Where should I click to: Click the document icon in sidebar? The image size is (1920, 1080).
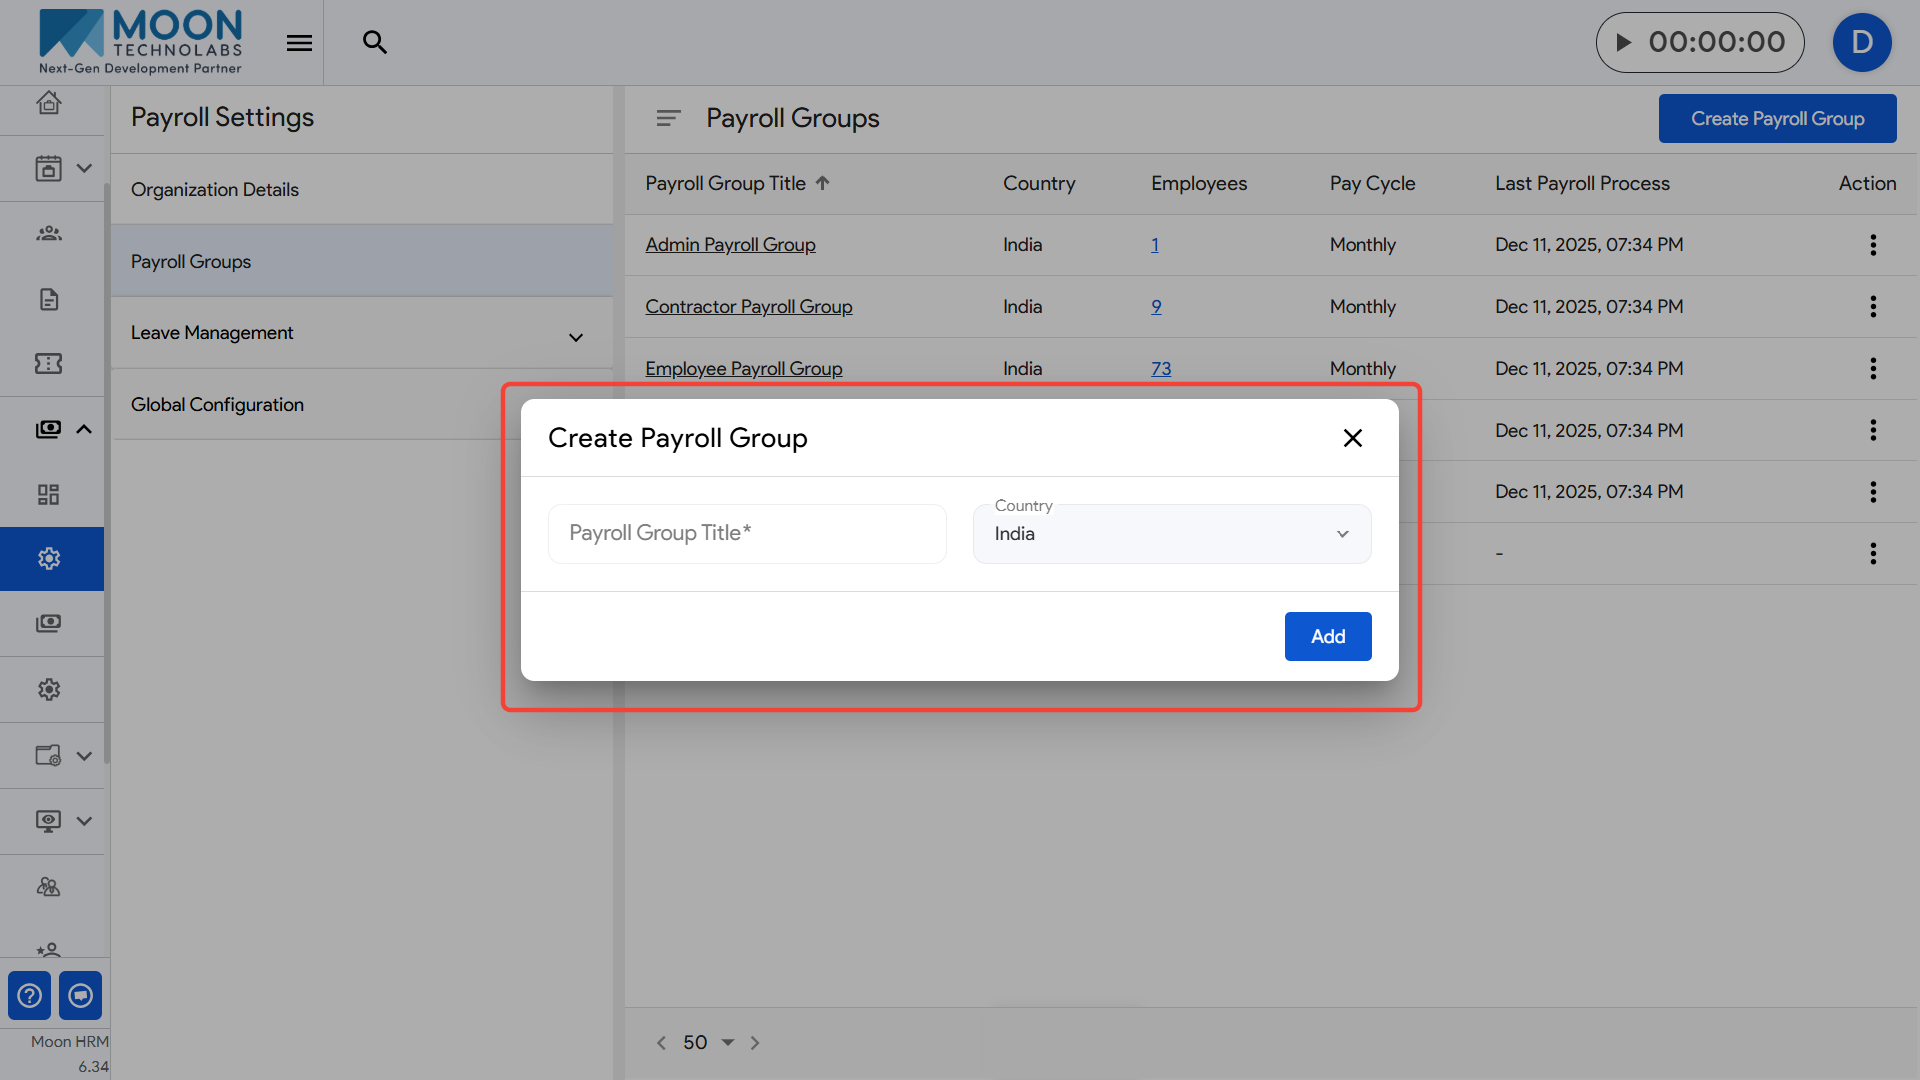[x=48, y=299]
